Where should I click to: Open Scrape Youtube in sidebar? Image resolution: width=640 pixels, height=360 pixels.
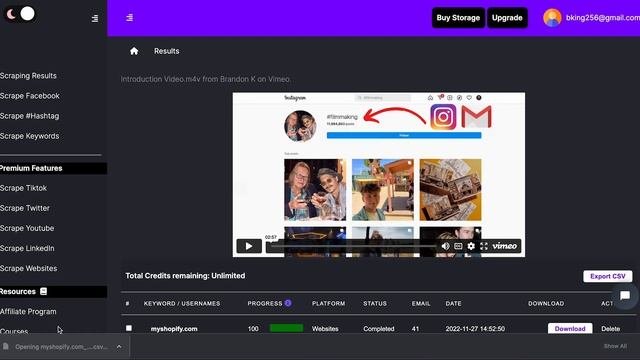[x=27, y=228]
